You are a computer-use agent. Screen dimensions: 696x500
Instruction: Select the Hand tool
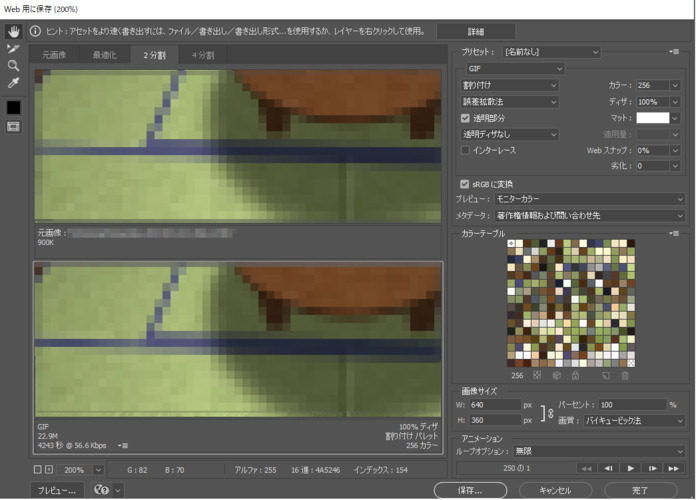[13, 30]
